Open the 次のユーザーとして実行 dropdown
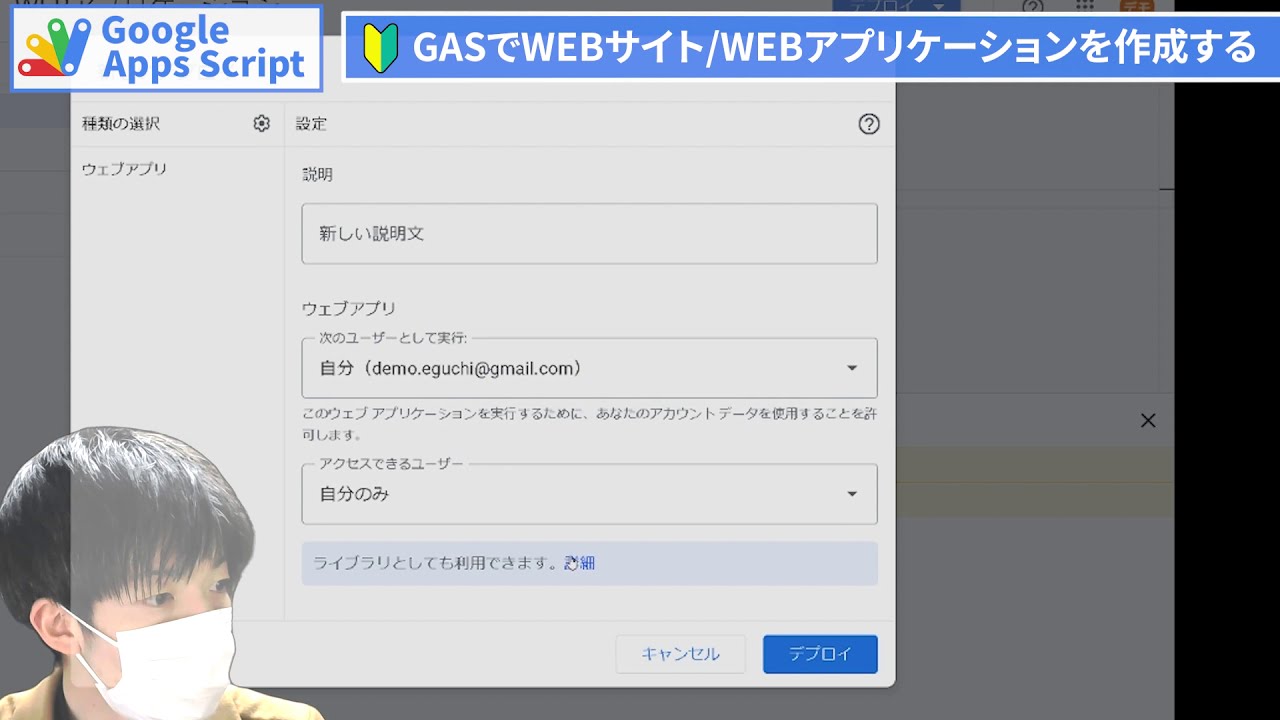 click(x=589, y=368)
